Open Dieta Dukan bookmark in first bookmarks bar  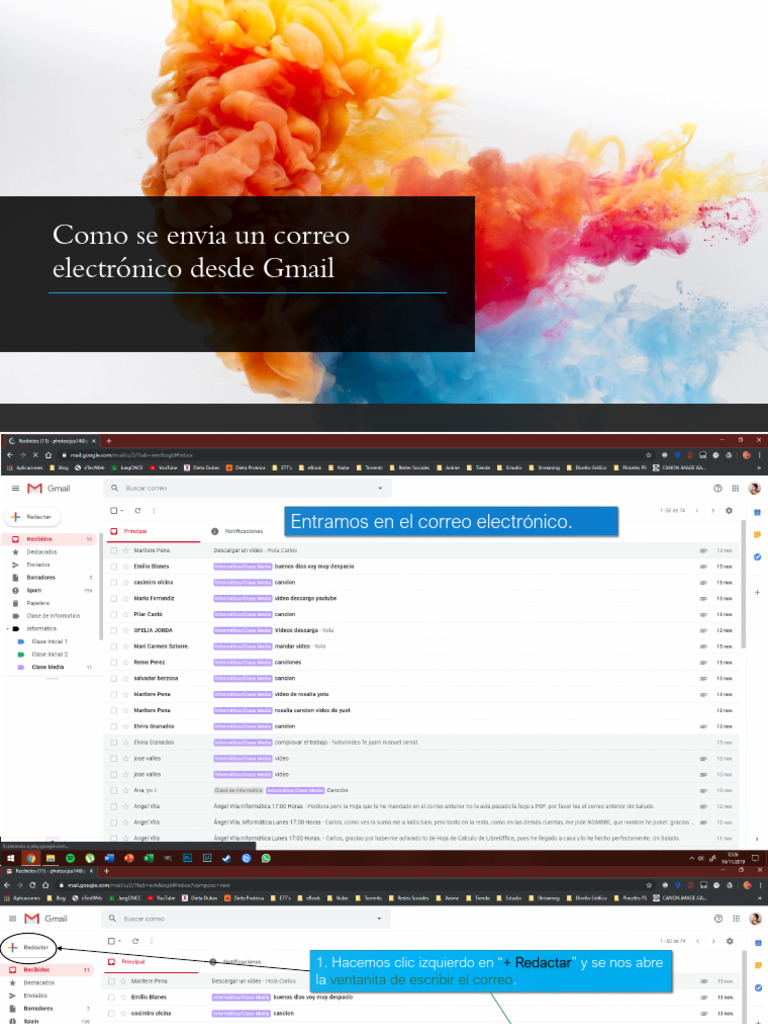click(202, 468)
